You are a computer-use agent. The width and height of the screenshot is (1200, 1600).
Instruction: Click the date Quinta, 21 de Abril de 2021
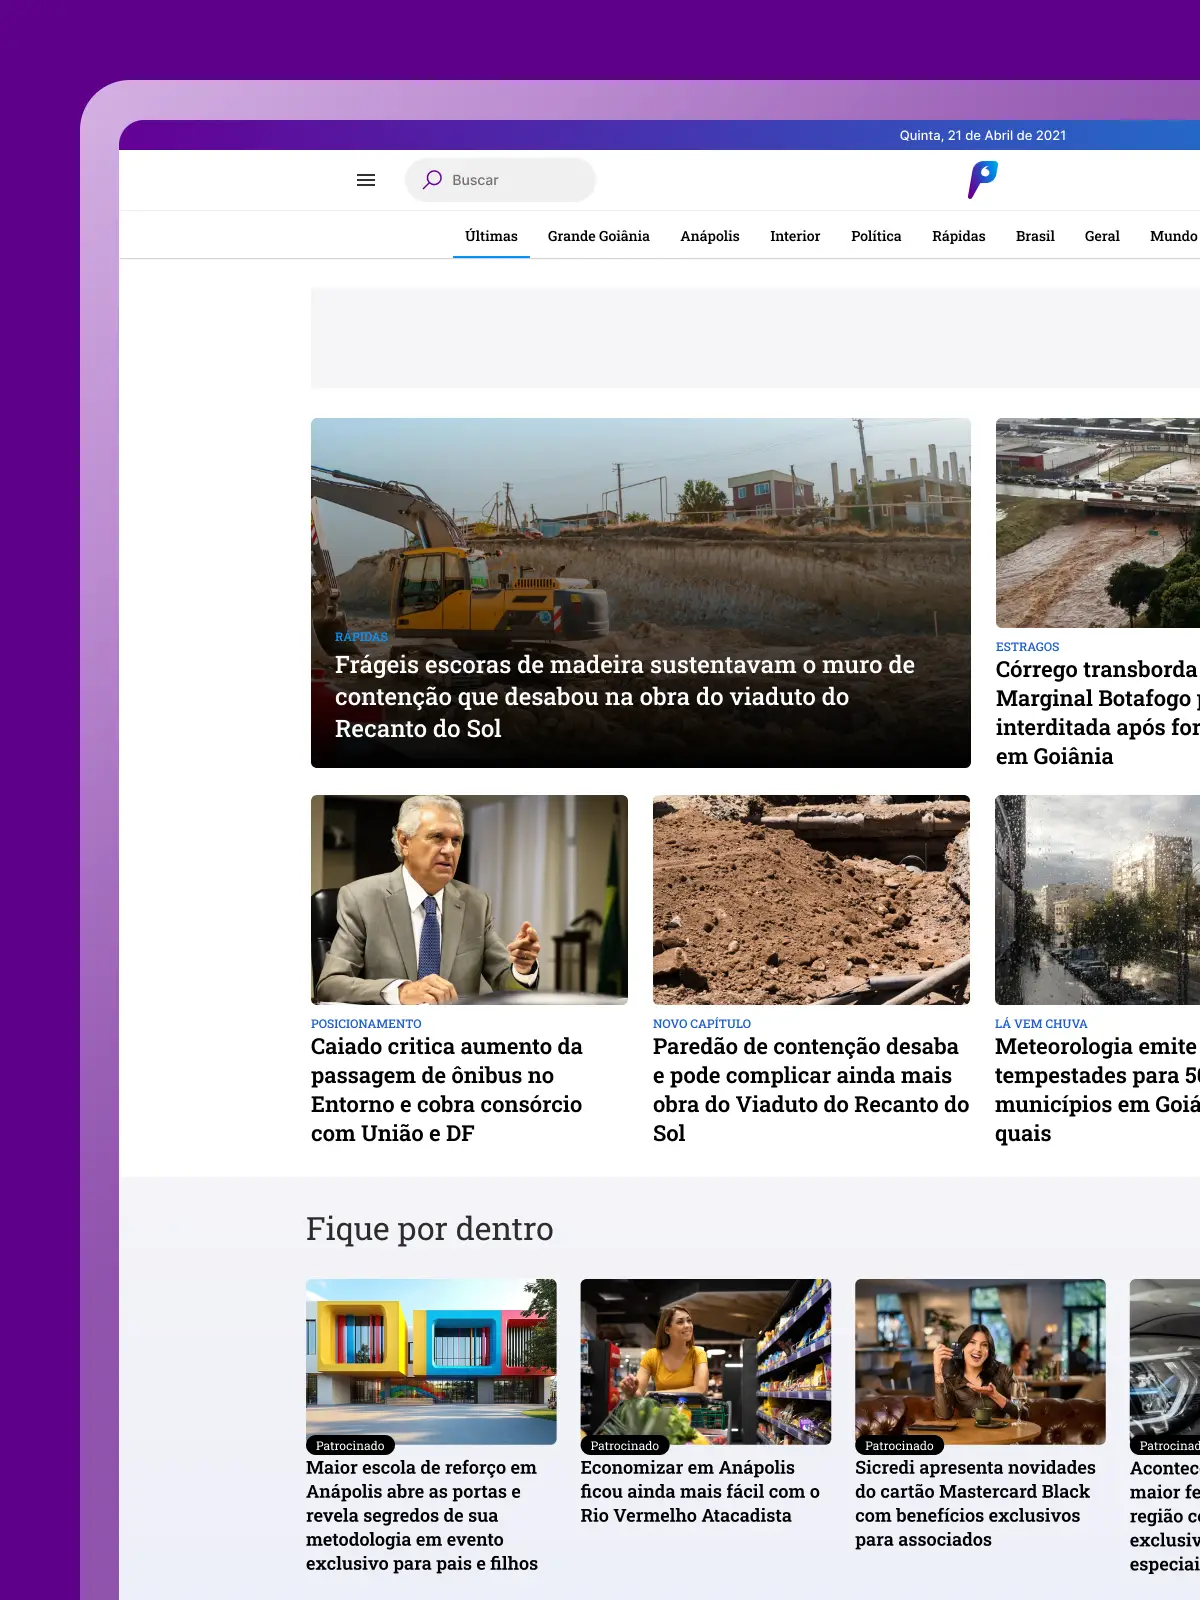983,136
